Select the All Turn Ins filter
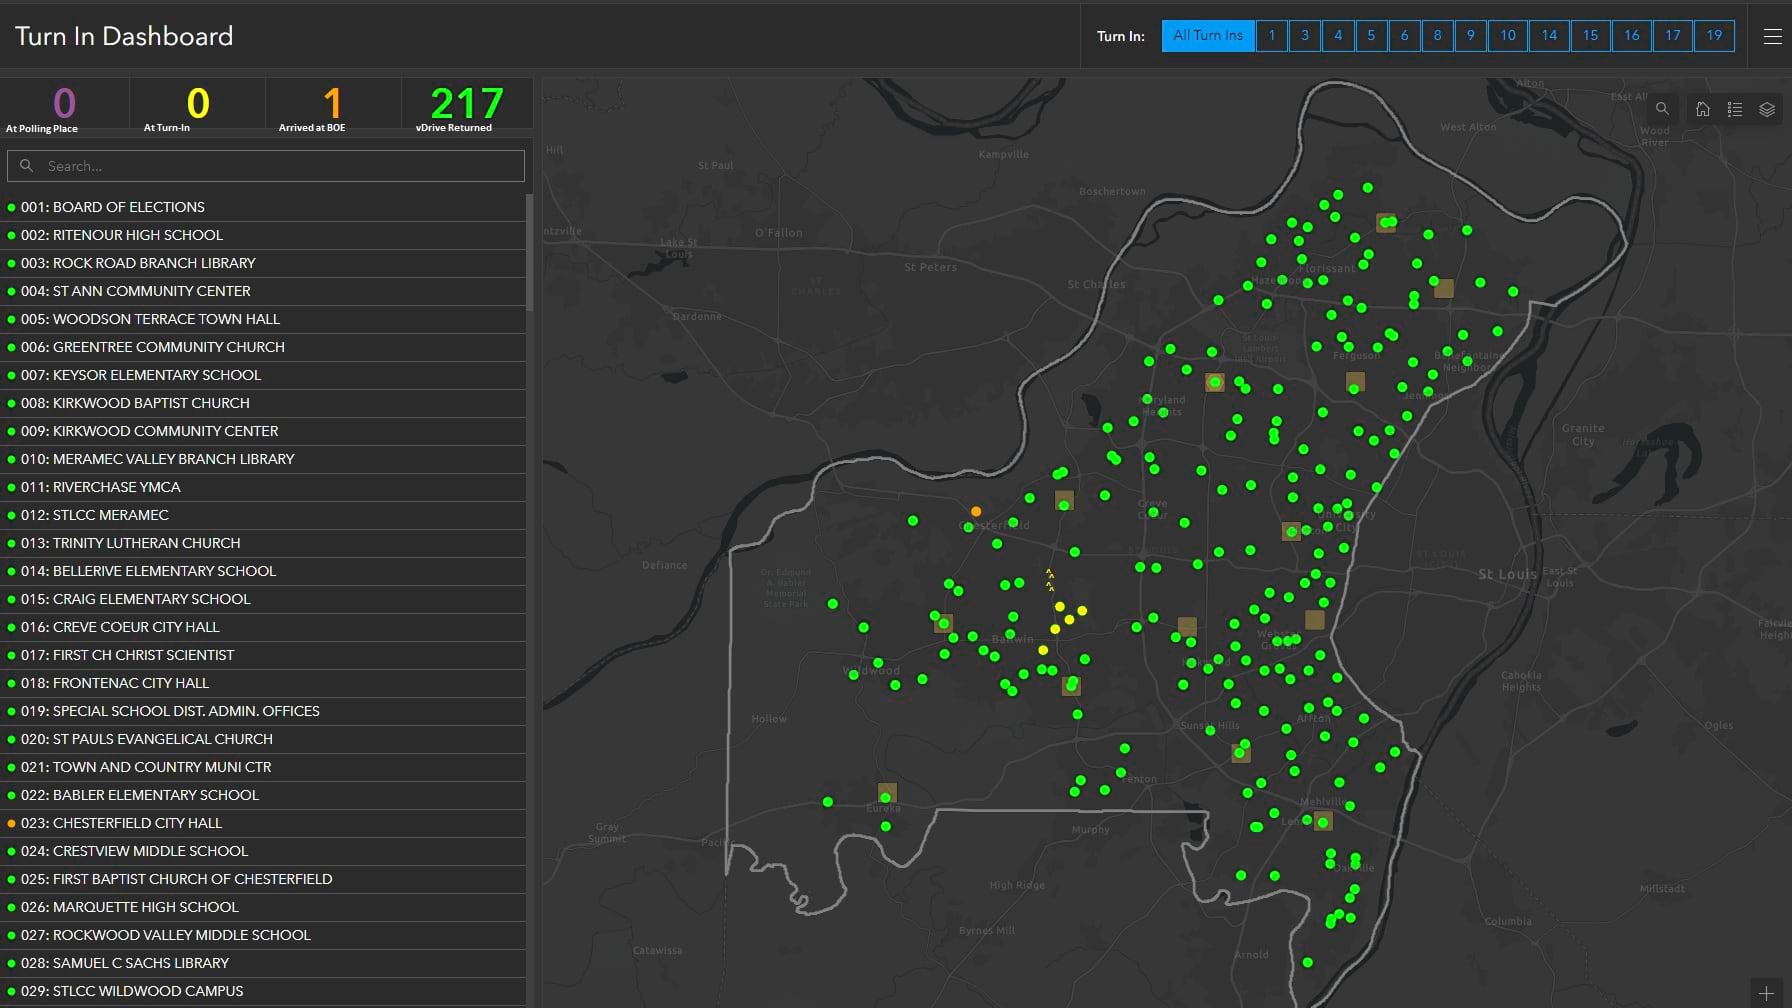This screenshot has width=1792, height=1008. click(x=1208, y=36)
